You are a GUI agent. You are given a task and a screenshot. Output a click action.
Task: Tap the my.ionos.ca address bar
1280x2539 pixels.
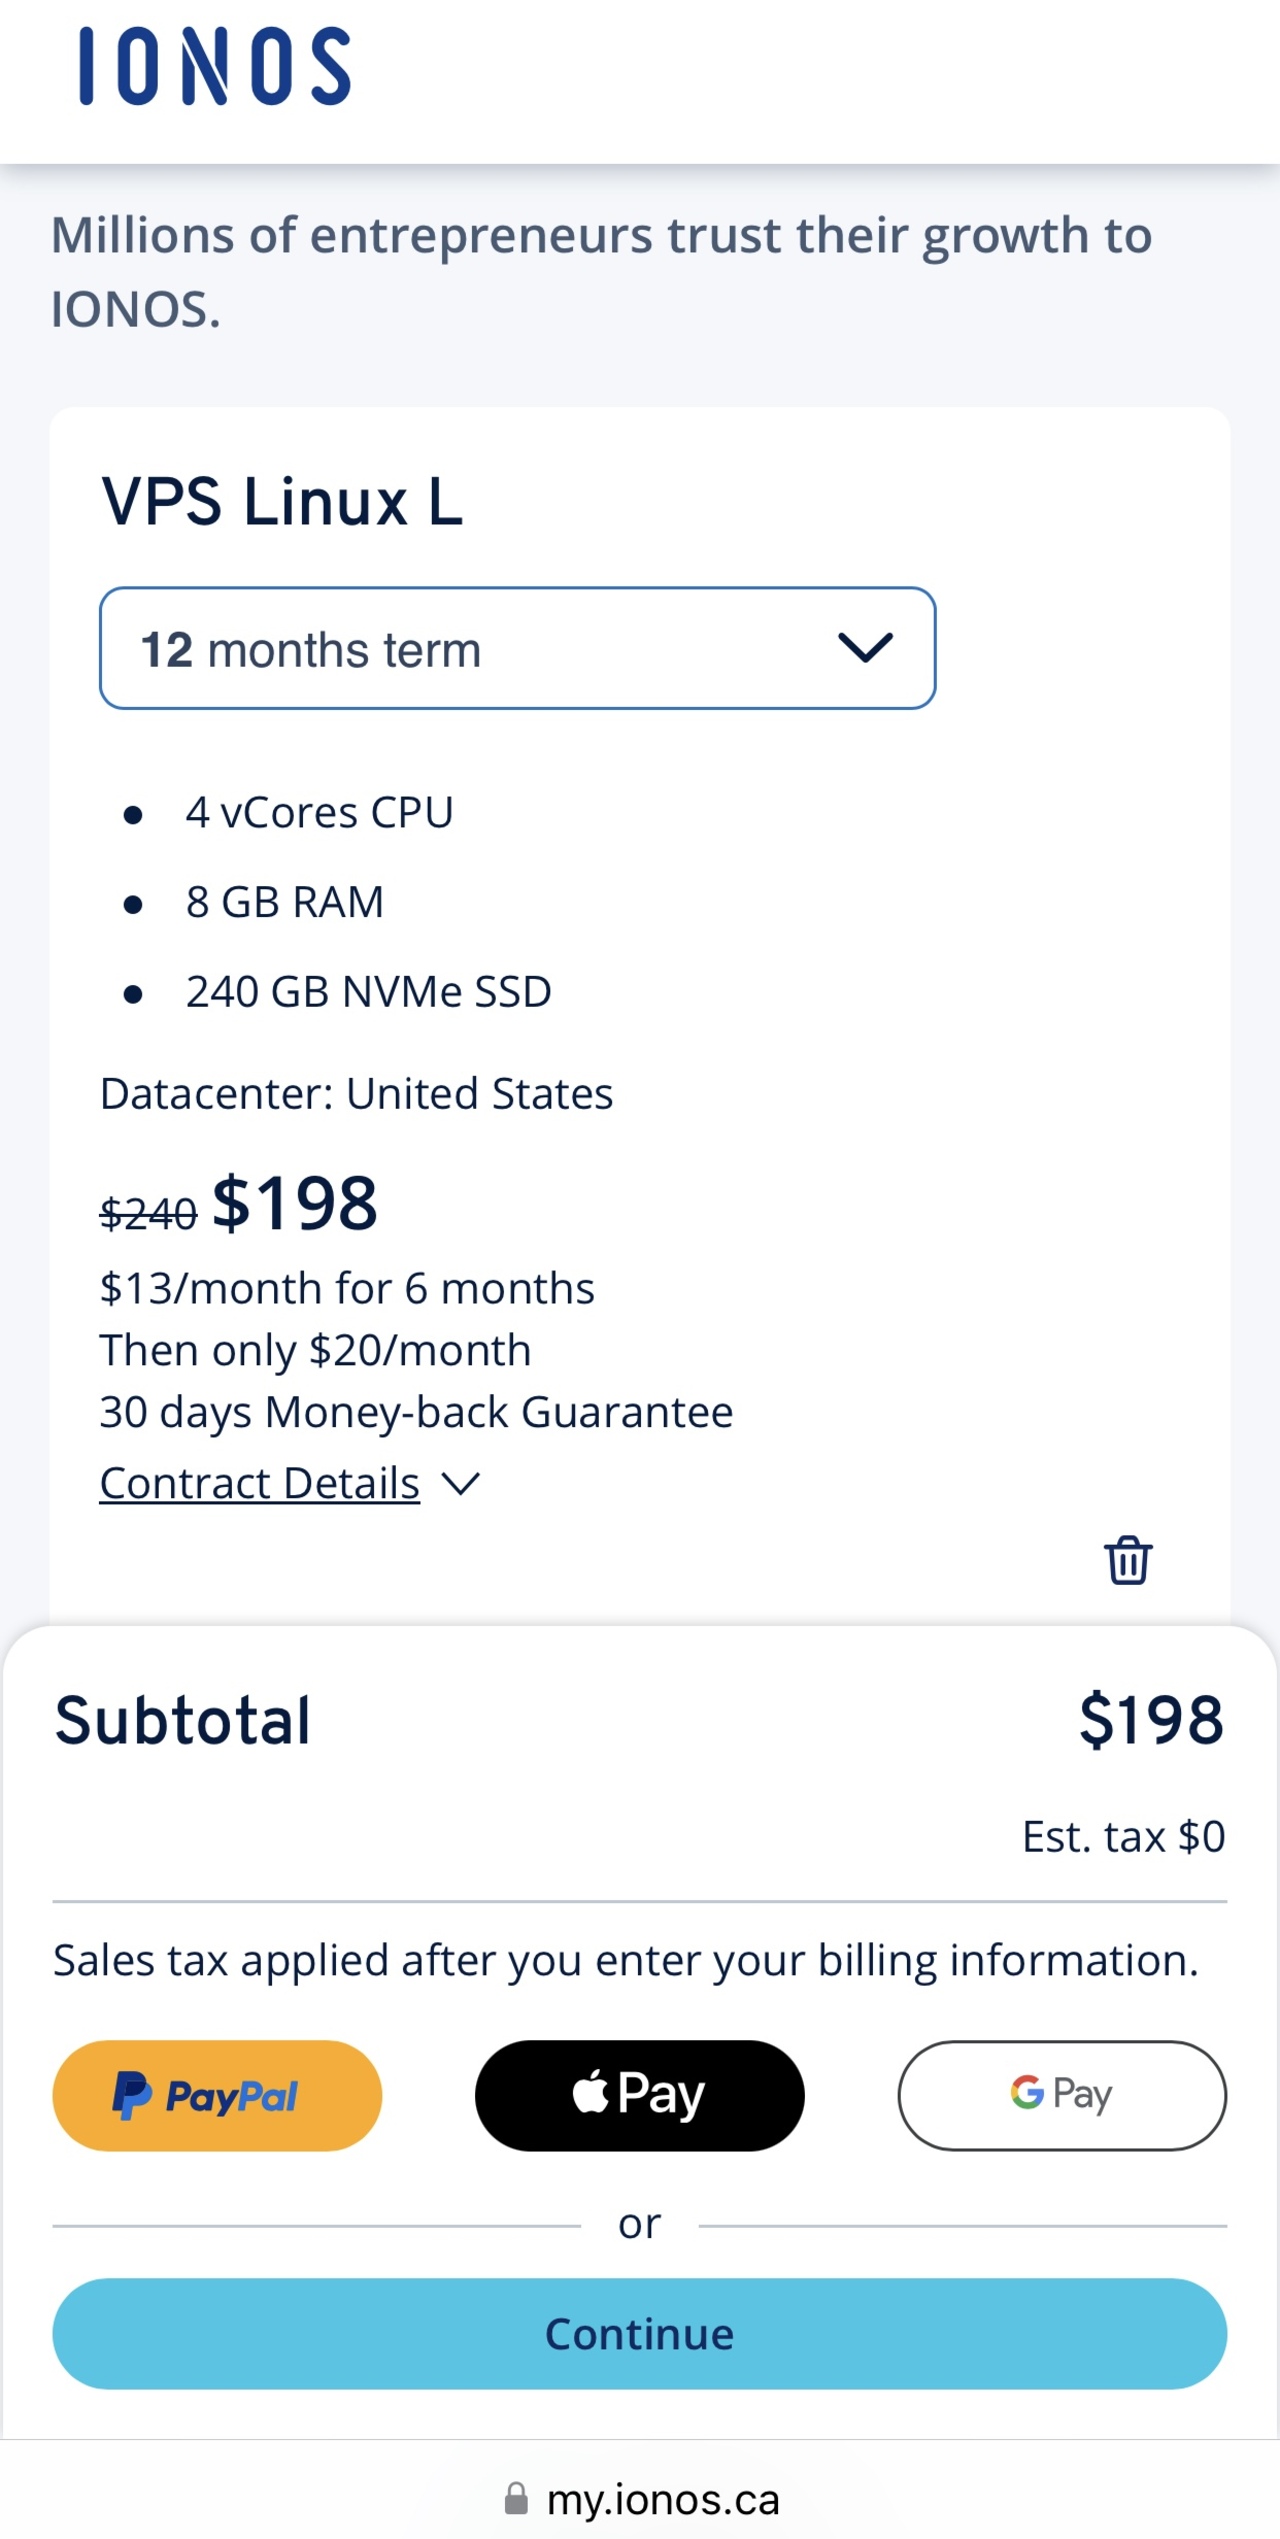point(662,2499)
